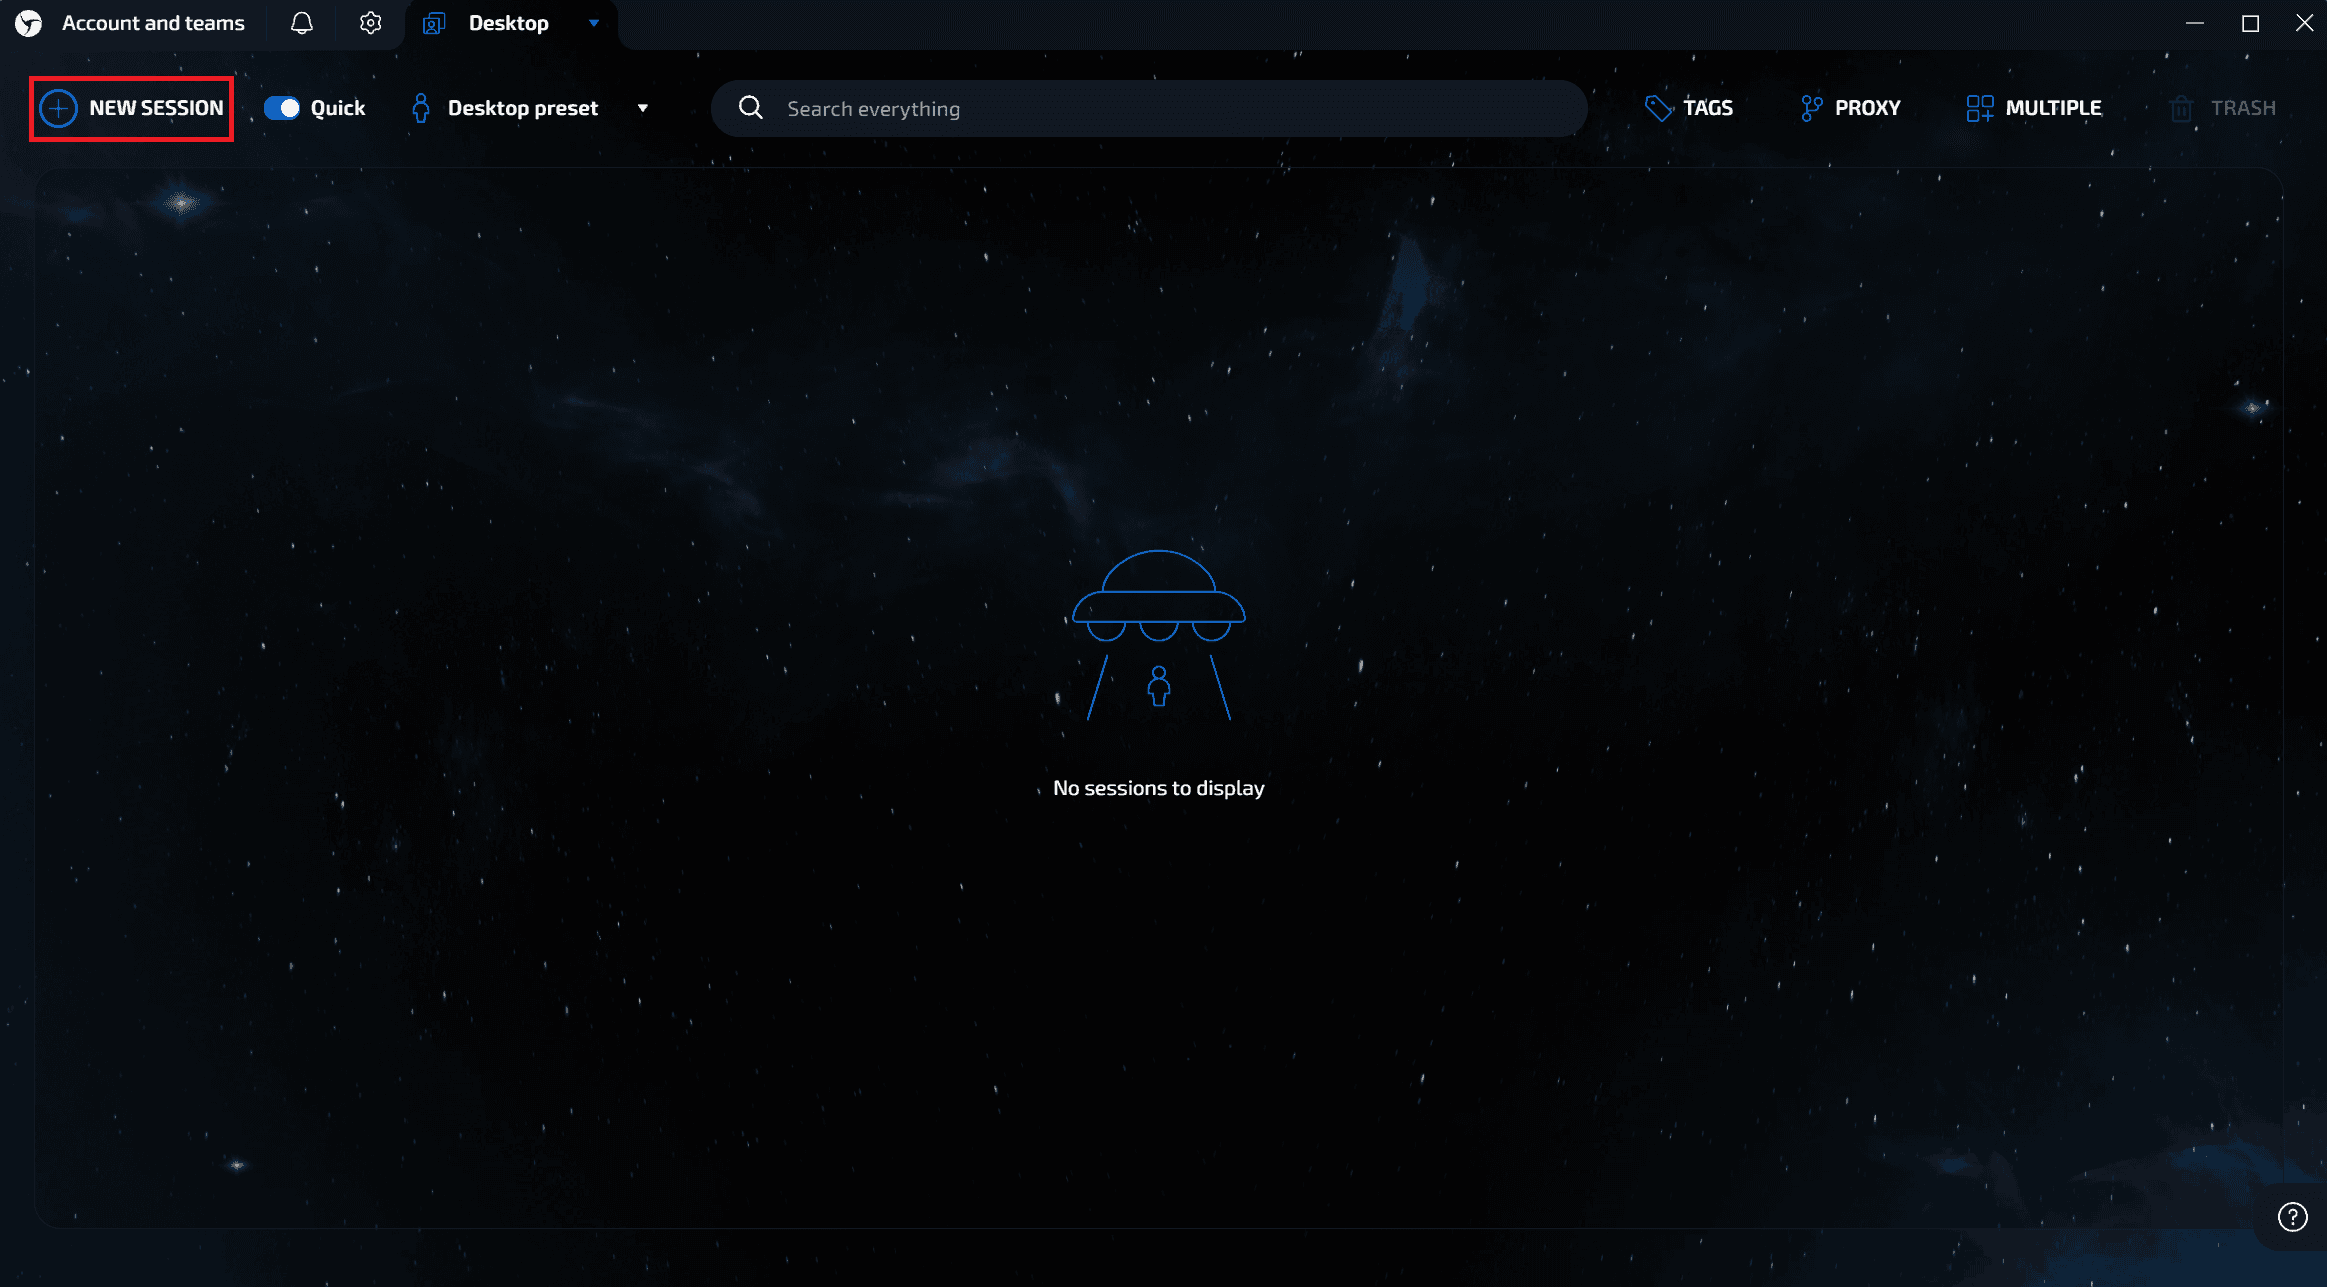Click the Multiple sessions grid icon

click(x=1979, y=108)
